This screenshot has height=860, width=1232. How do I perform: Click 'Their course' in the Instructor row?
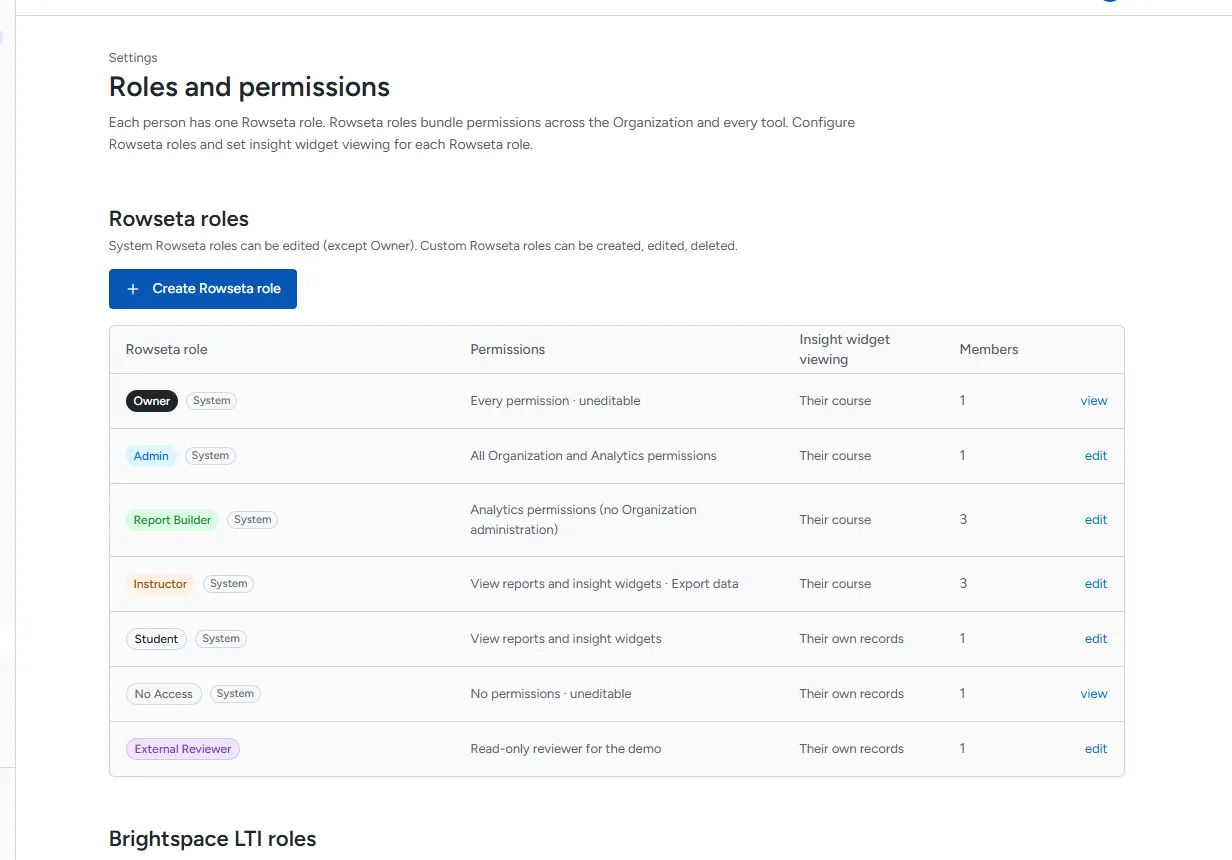835,584
